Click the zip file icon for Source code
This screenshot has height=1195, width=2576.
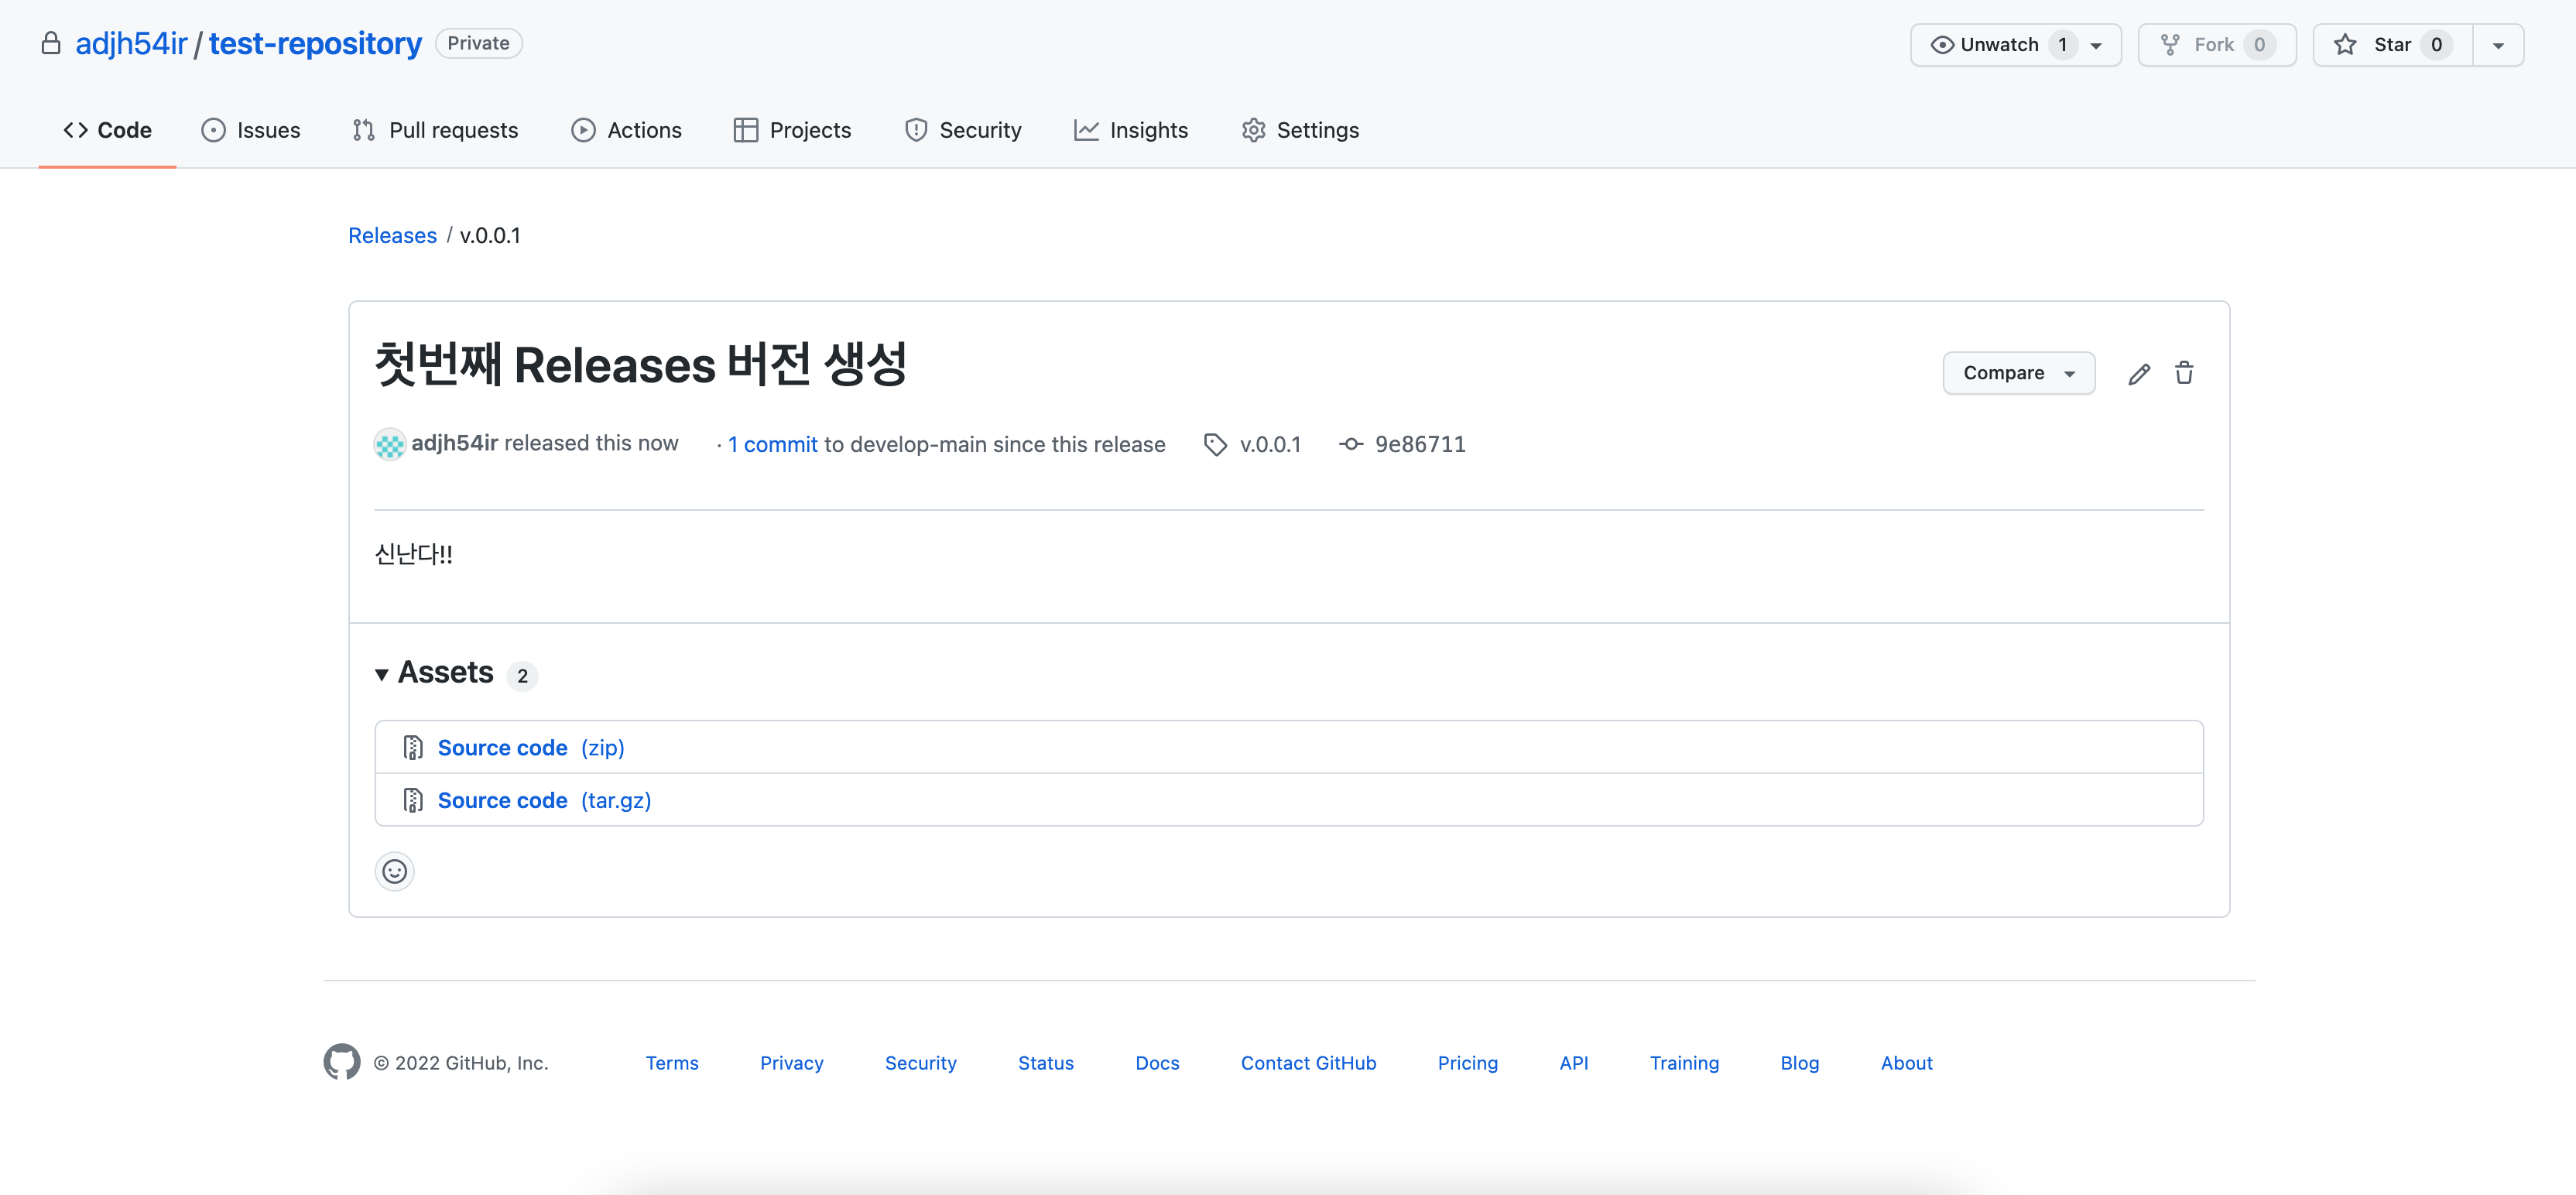(412, 748)
